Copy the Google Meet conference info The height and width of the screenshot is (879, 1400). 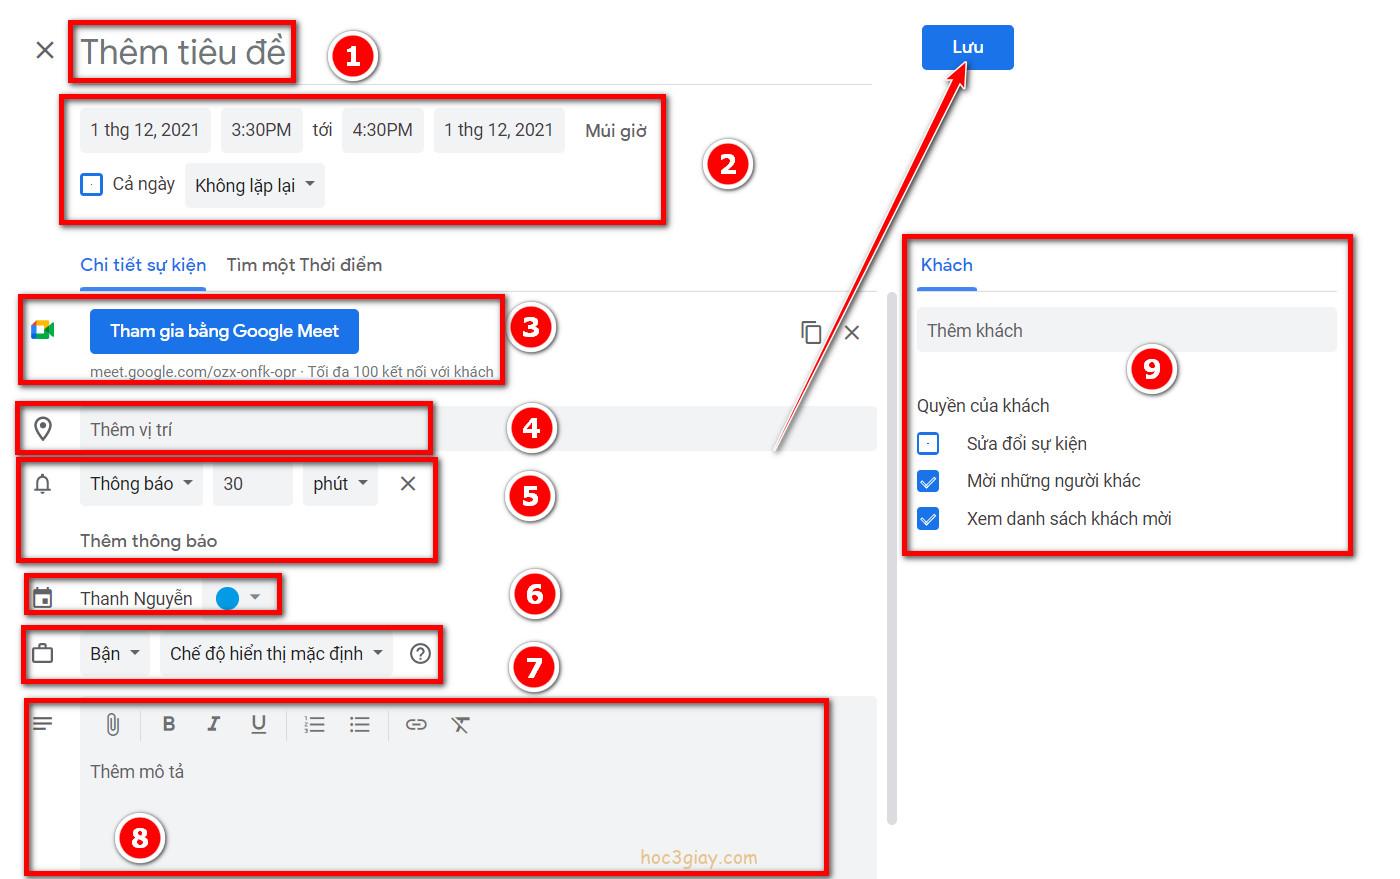[811, 332]
